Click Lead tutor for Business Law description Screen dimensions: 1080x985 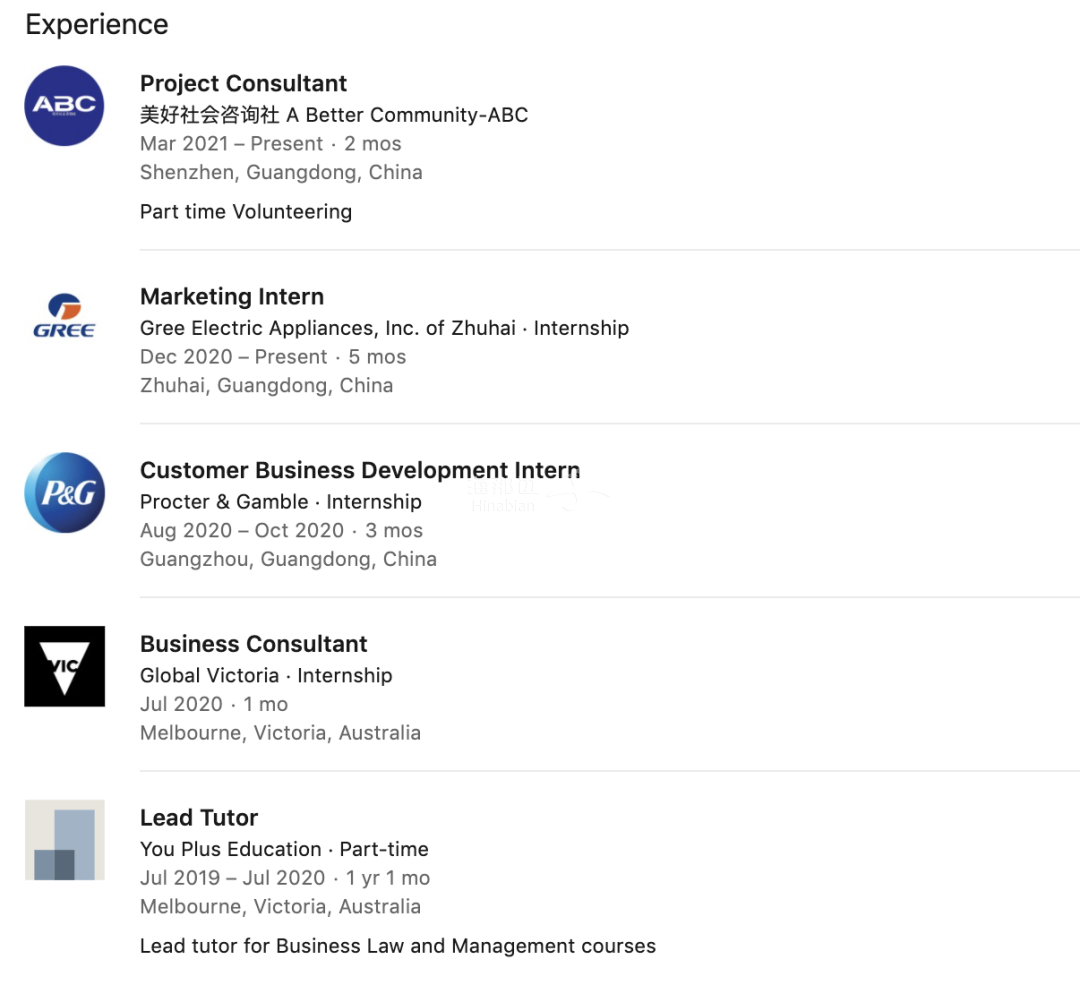coord(397,946)
